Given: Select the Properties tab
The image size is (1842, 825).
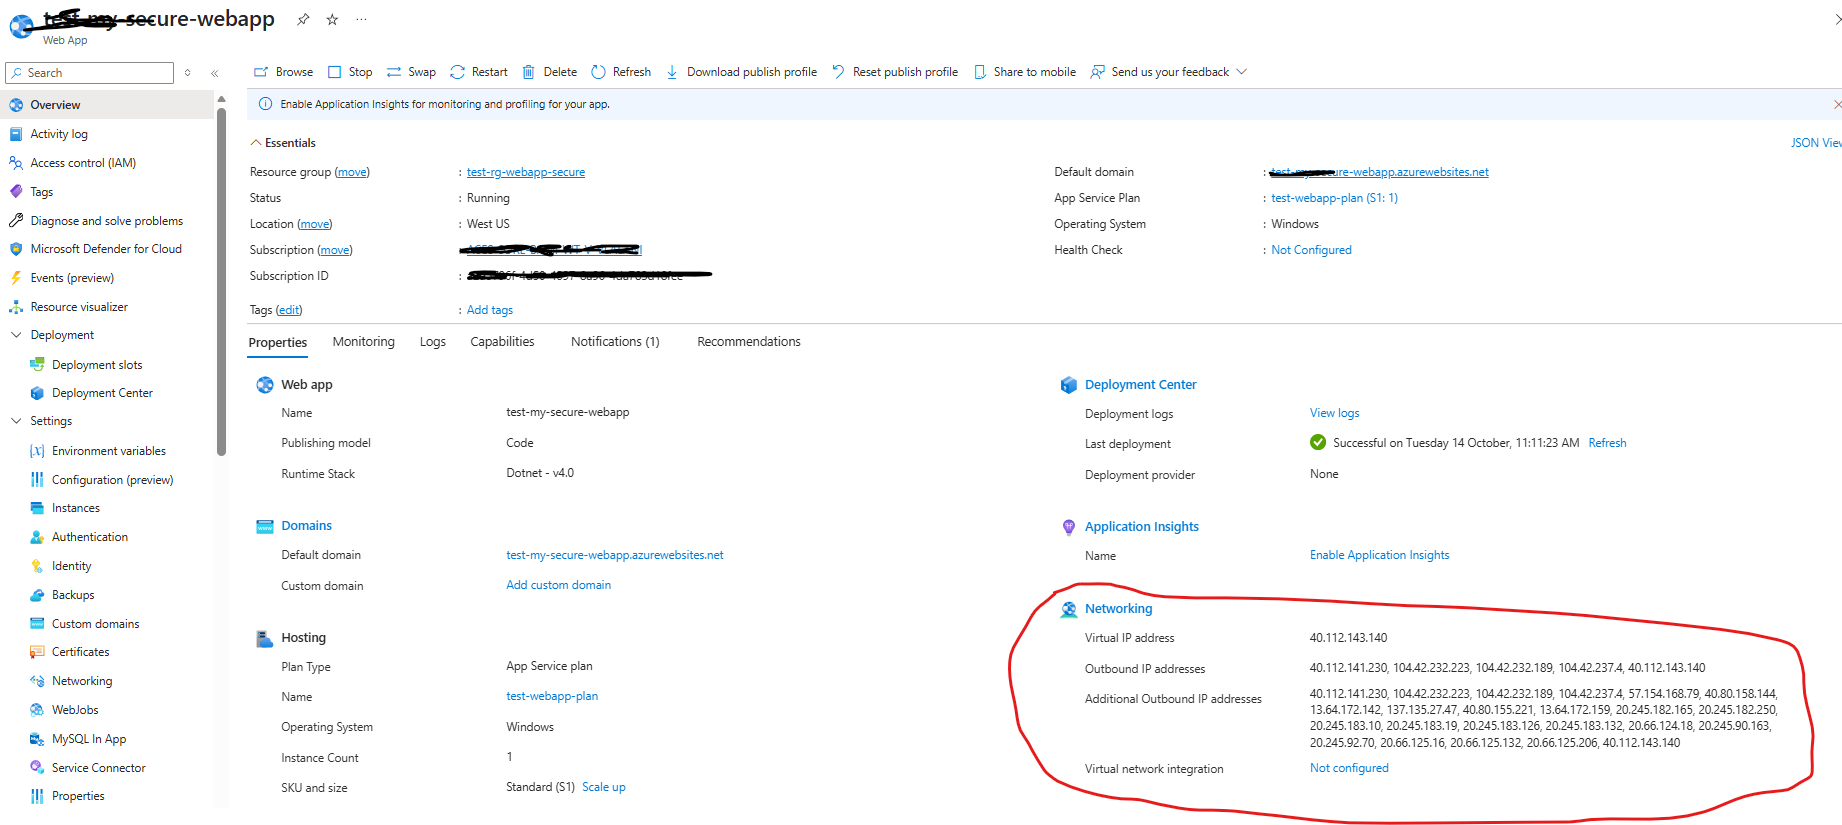Looking at the screenshot, I should [278, 343].
